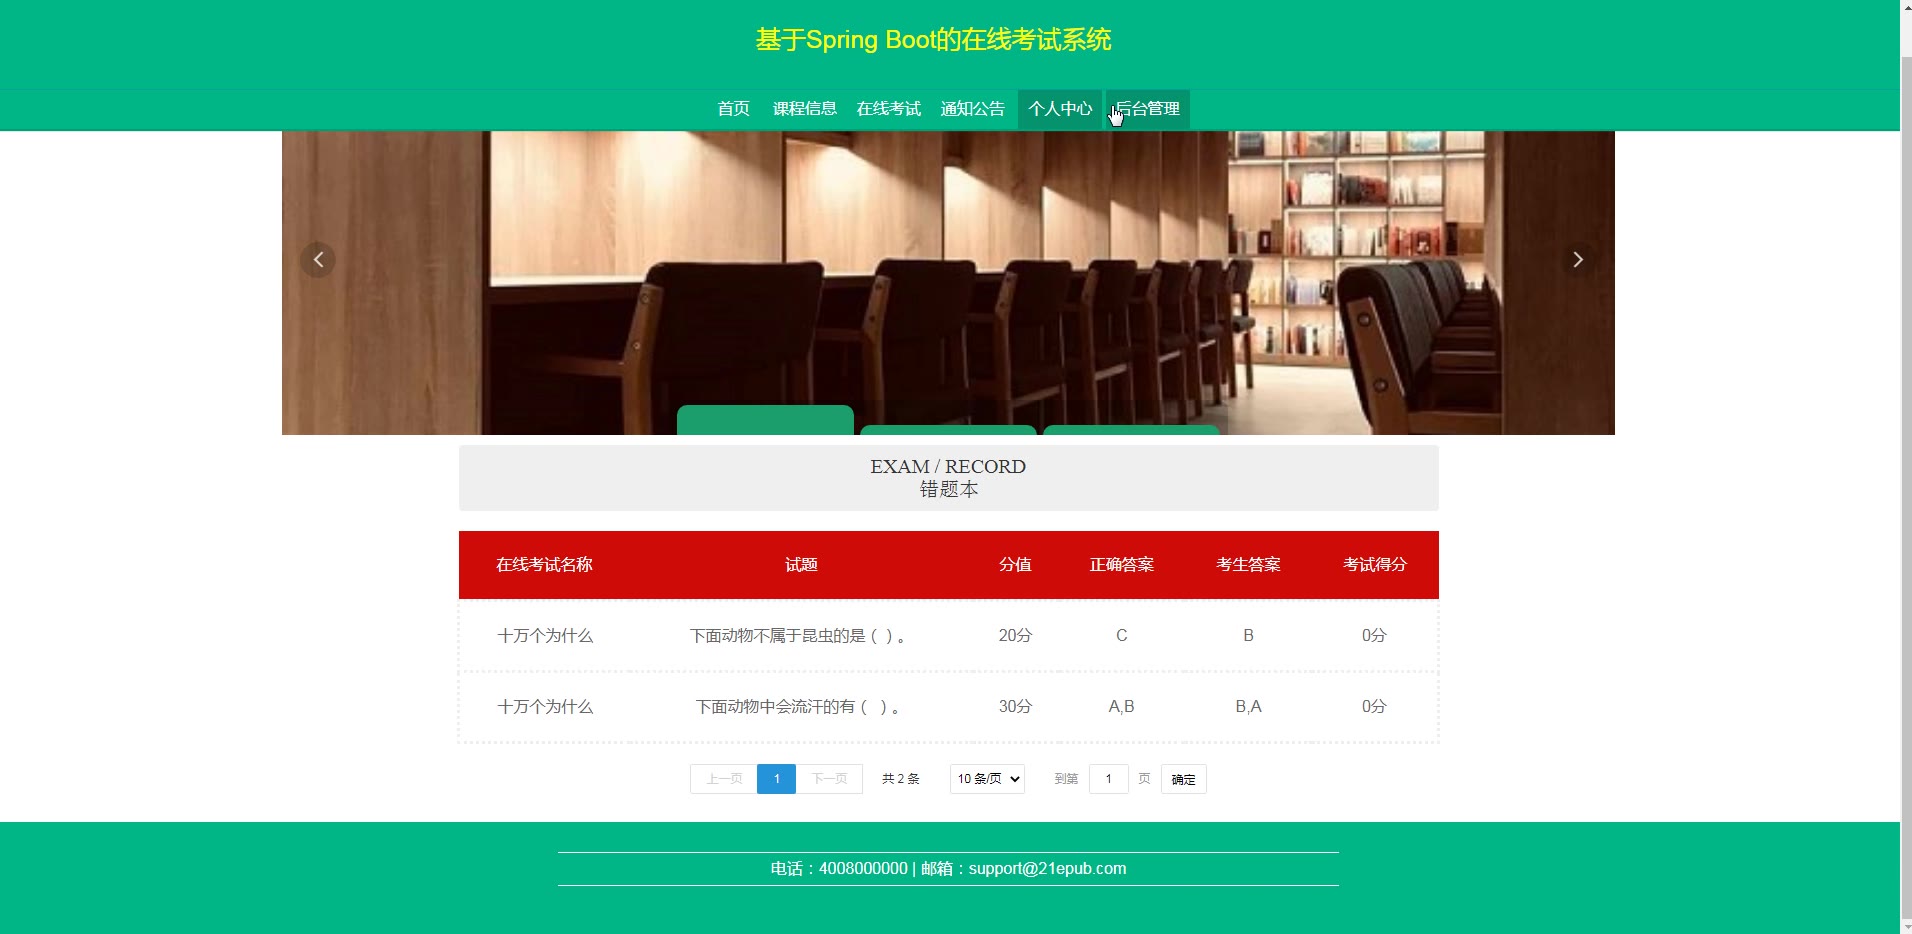1912x934 pixels.
Task: Click the 20分 value cell
Action: (x=1015, y=636)
